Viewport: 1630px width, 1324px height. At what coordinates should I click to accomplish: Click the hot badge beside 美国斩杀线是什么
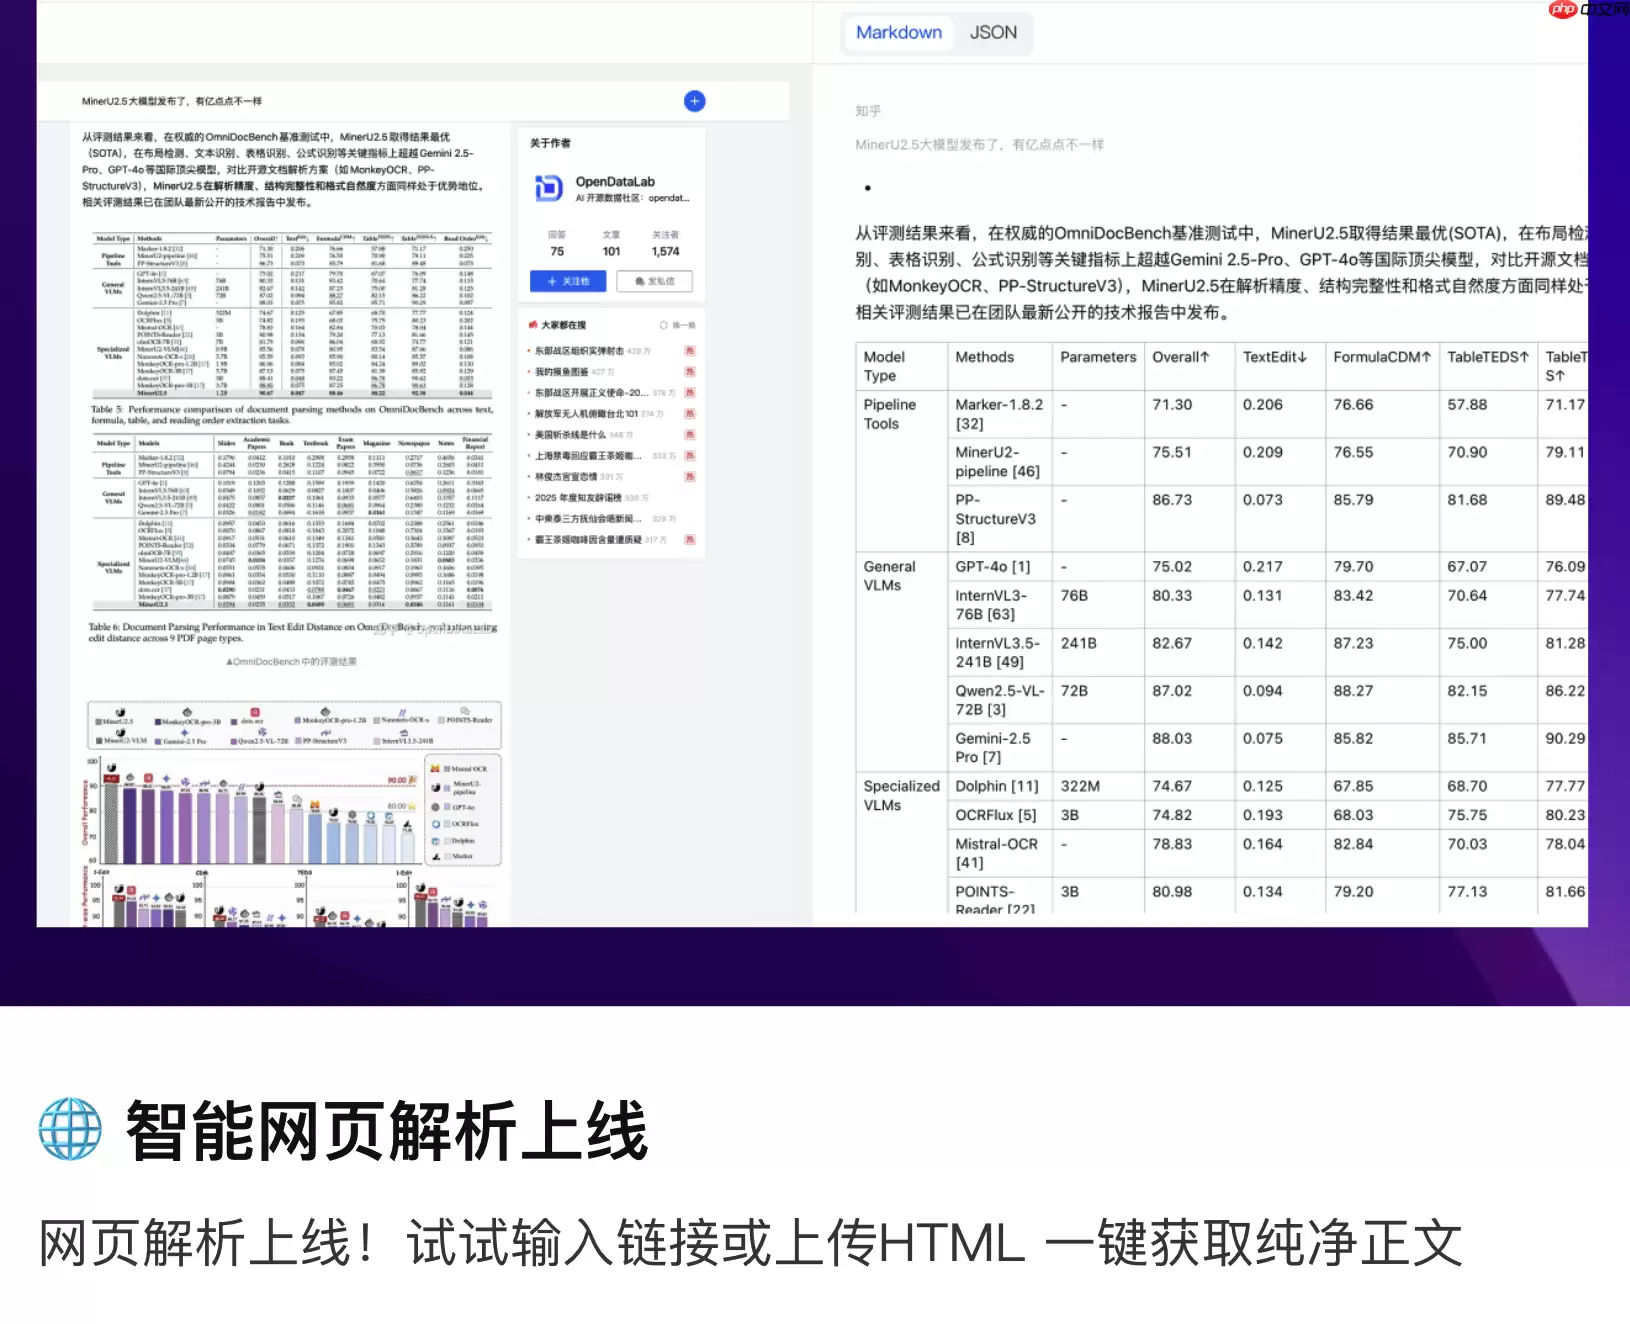click(x=689, y=435)
